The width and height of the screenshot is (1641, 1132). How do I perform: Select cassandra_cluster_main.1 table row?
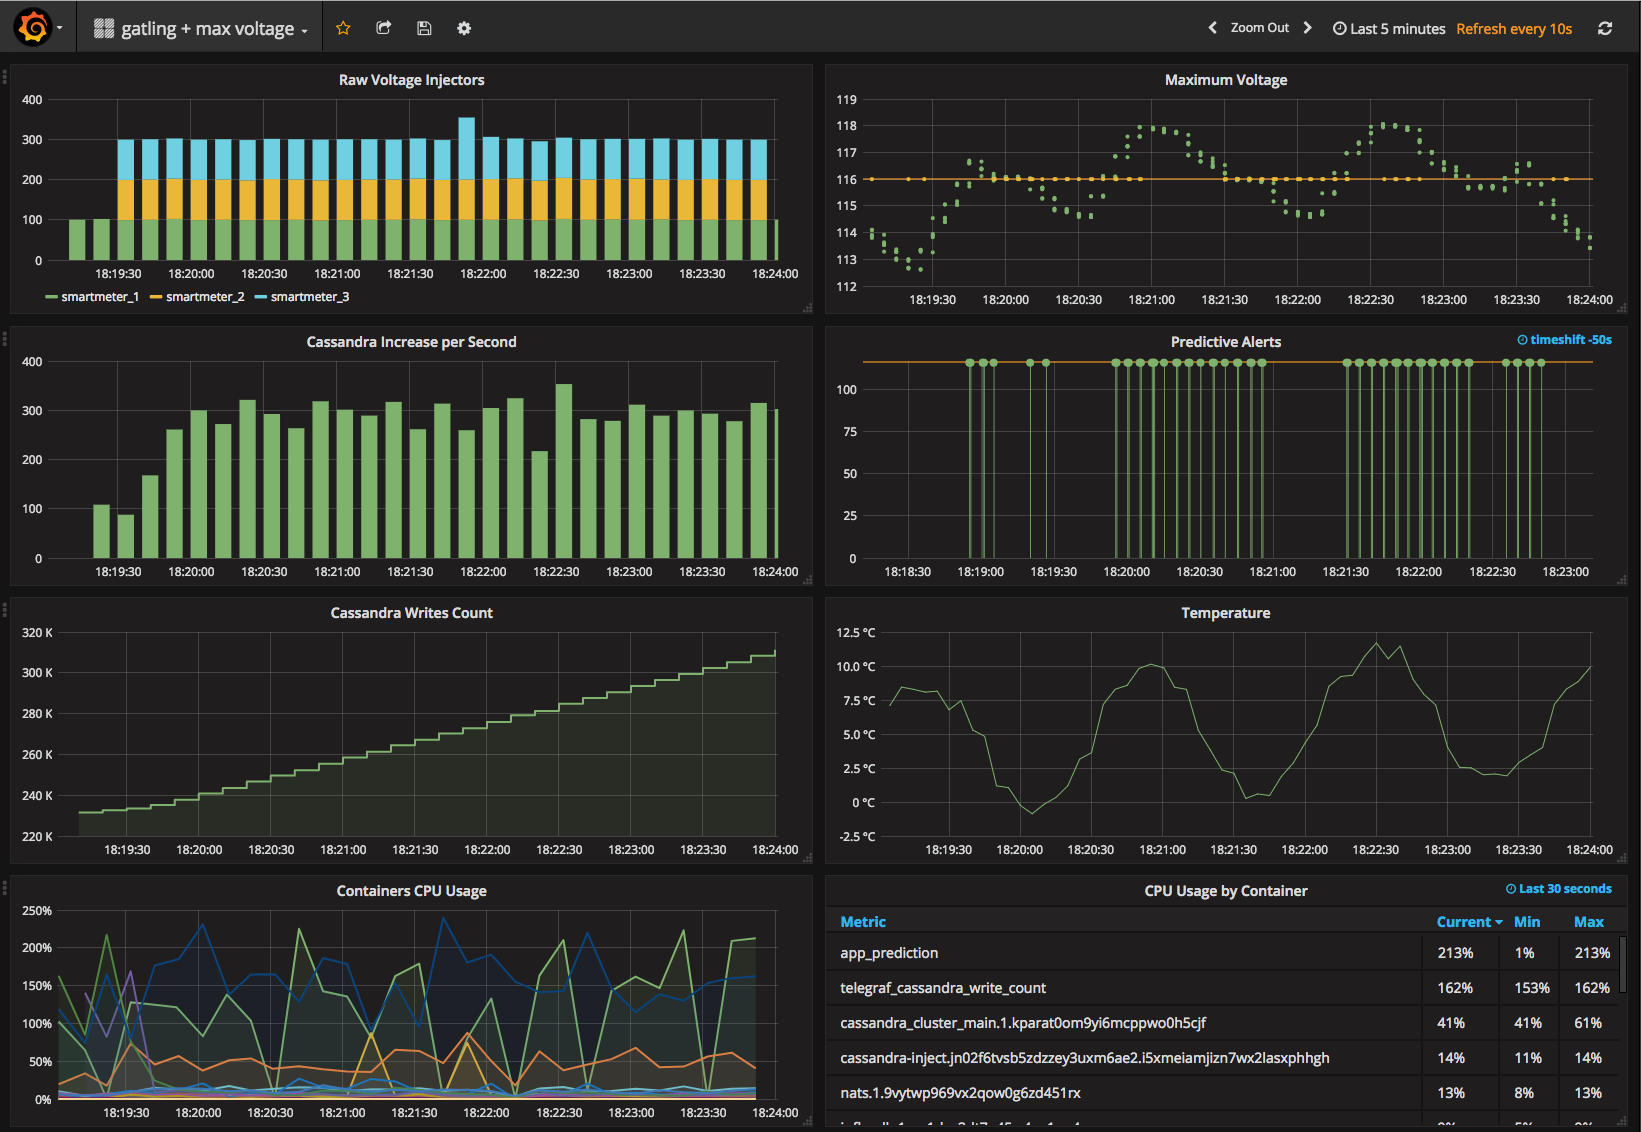click(1222, 1023)
